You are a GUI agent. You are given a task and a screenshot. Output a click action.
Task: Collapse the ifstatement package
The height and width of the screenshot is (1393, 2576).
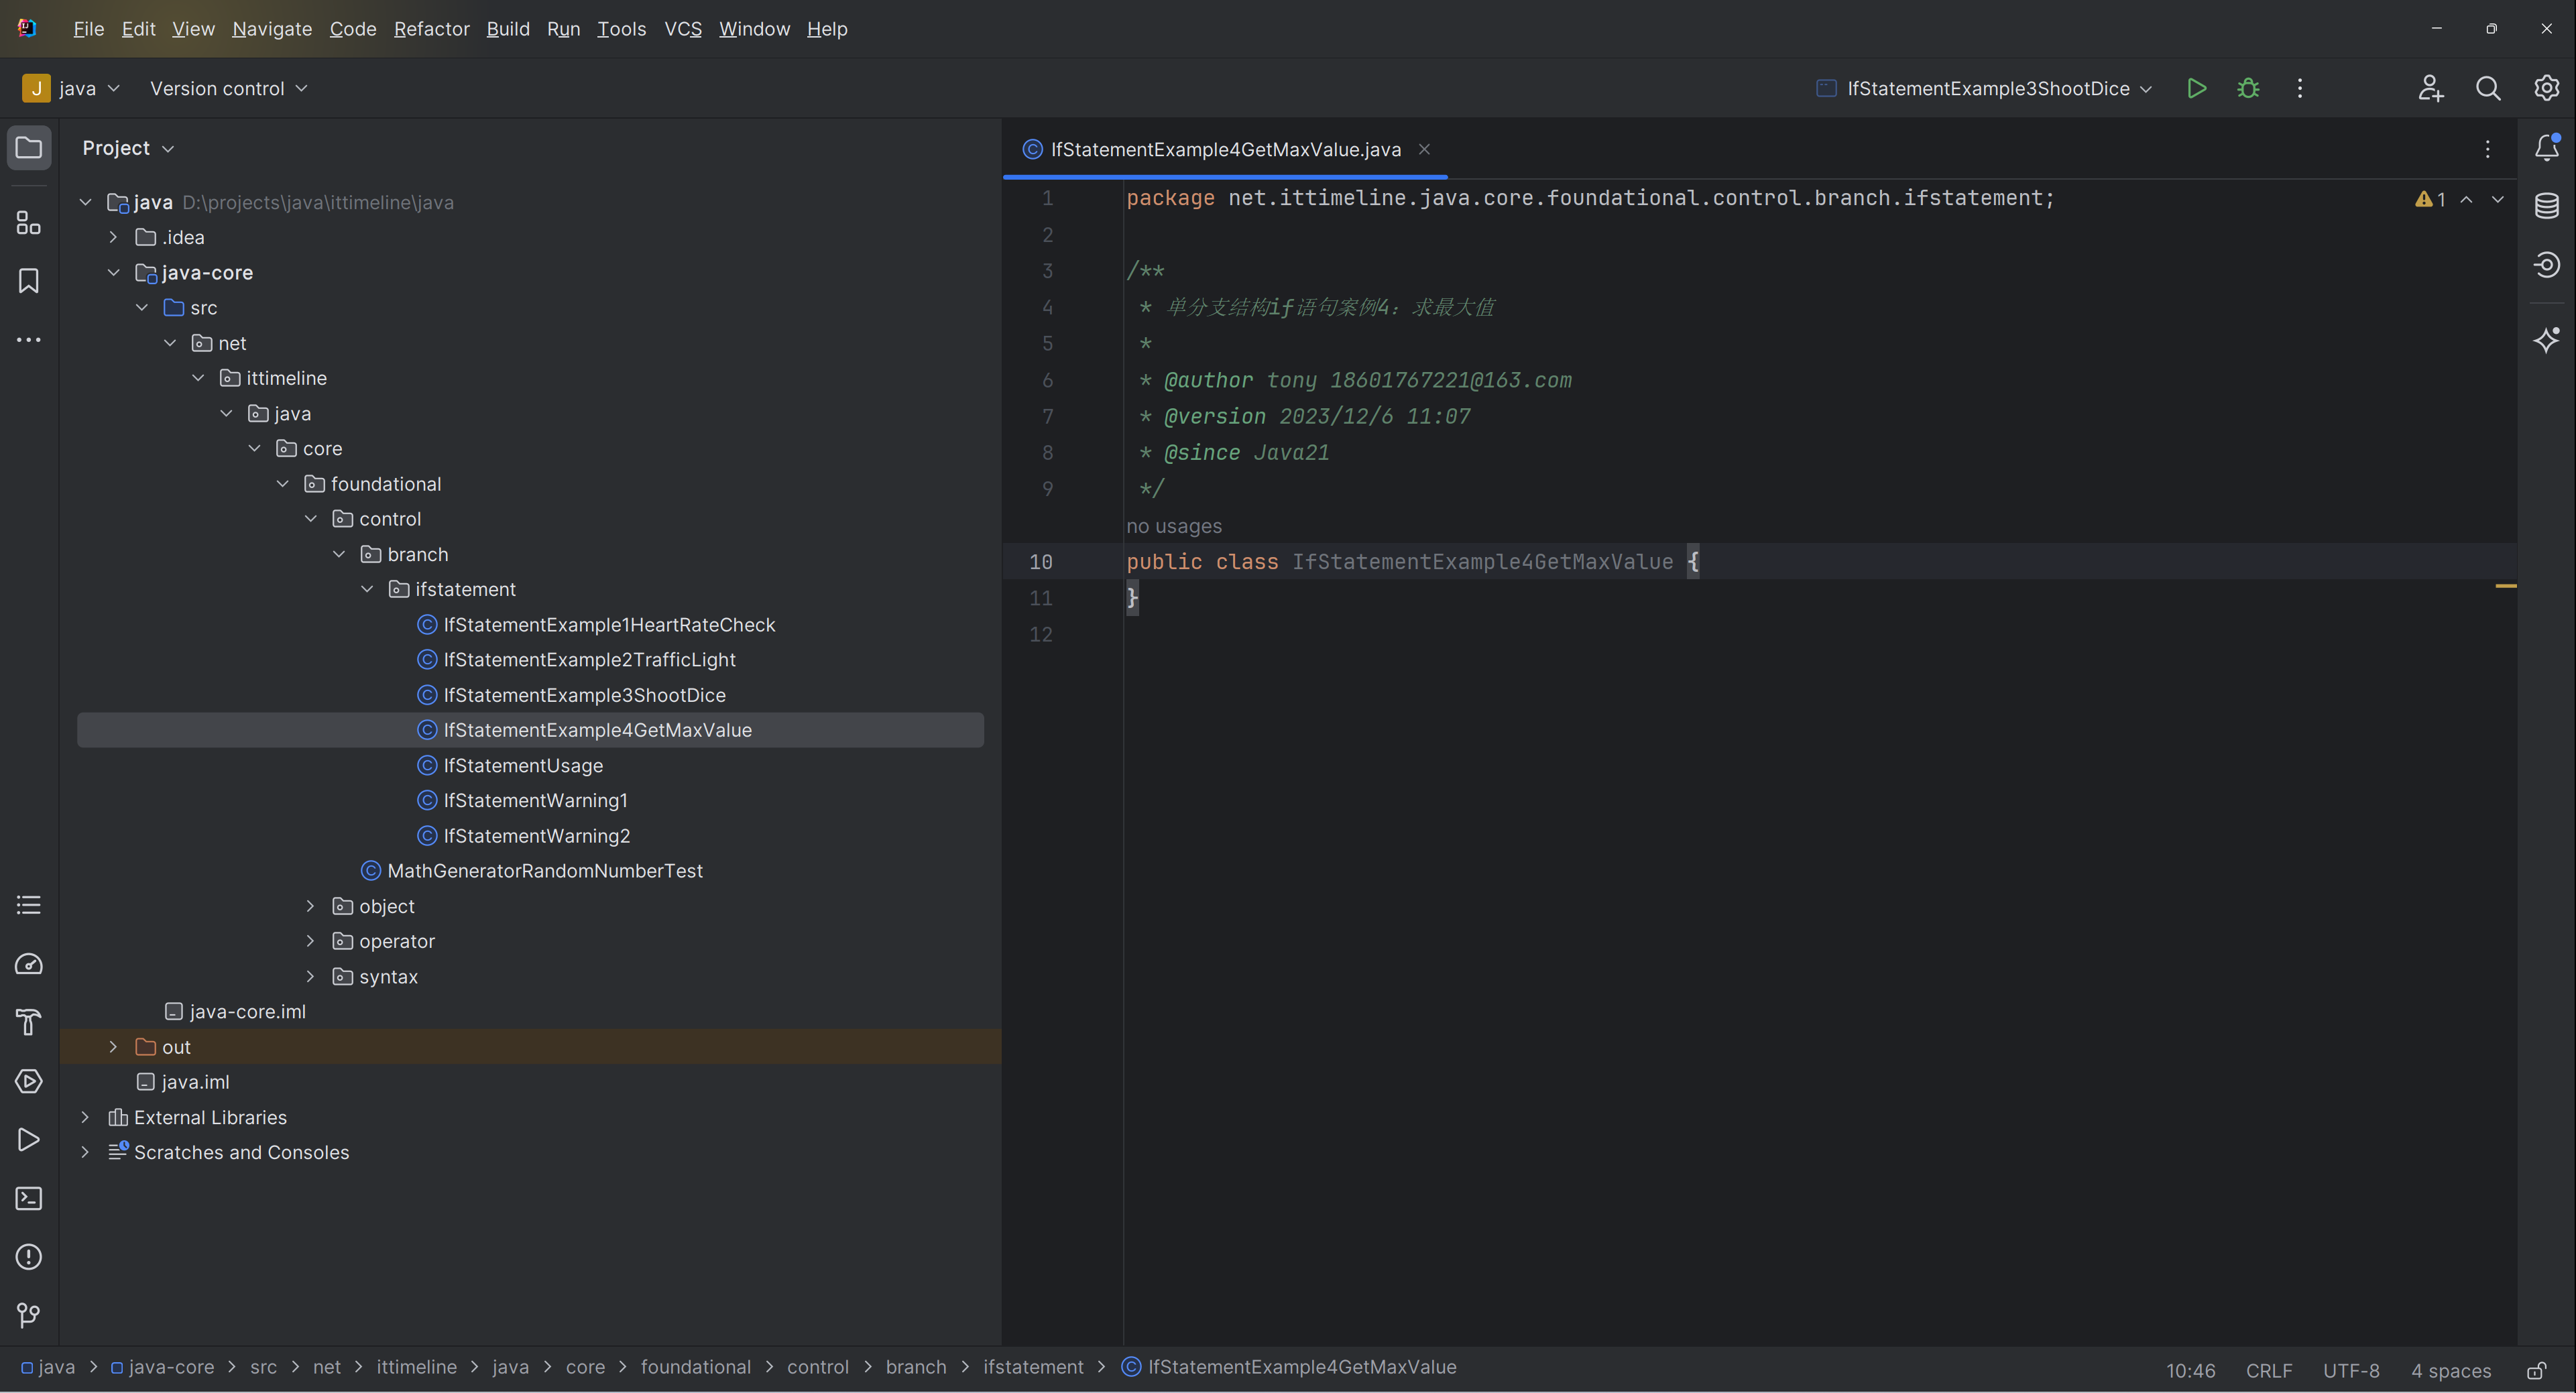coord(367,590)
